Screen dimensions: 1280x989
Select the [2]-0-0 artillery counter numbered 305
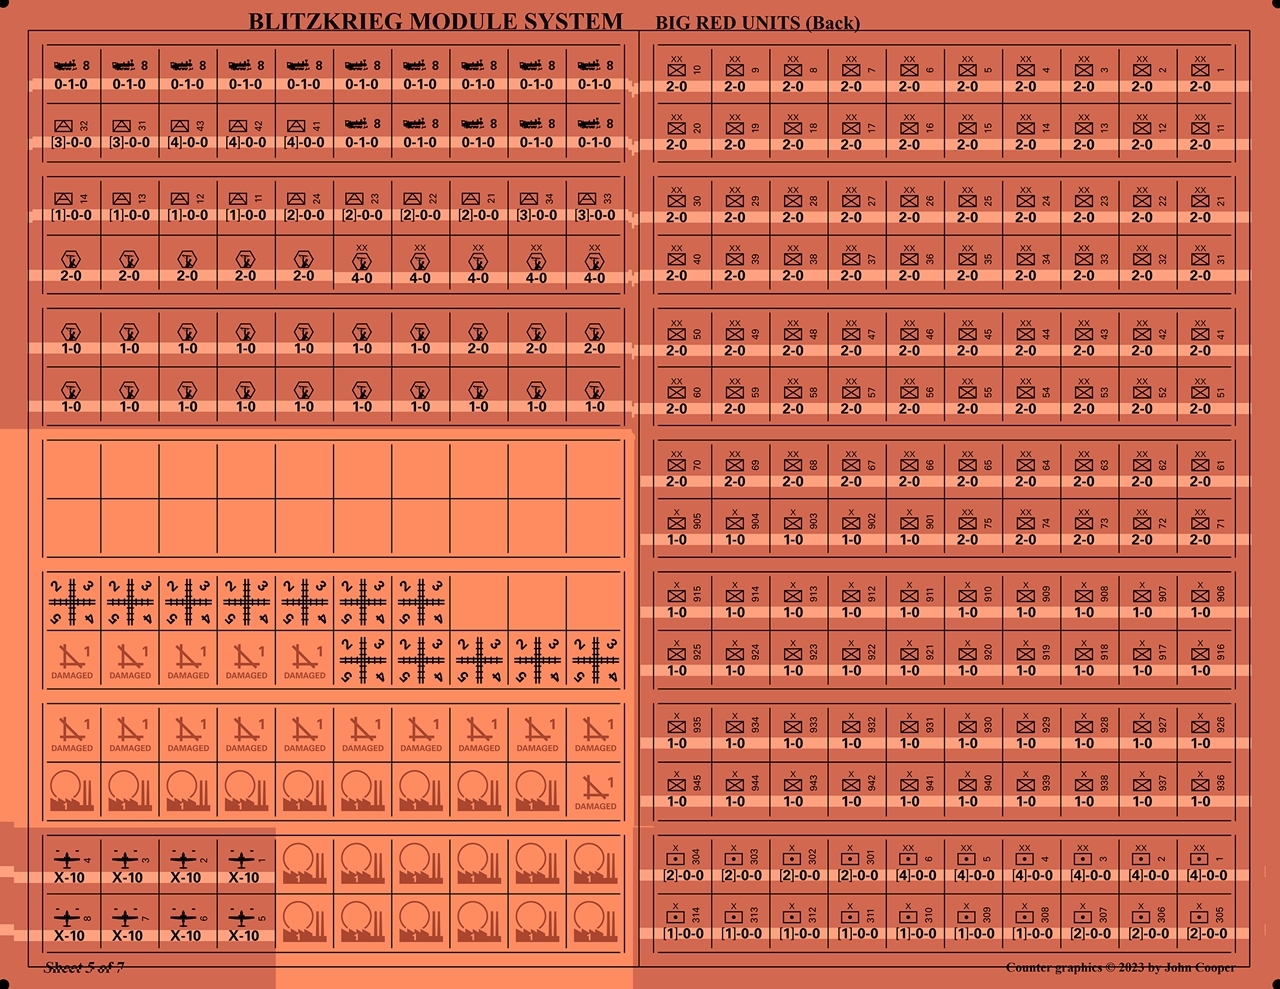pyautogui.click(x=1207, y=922)
